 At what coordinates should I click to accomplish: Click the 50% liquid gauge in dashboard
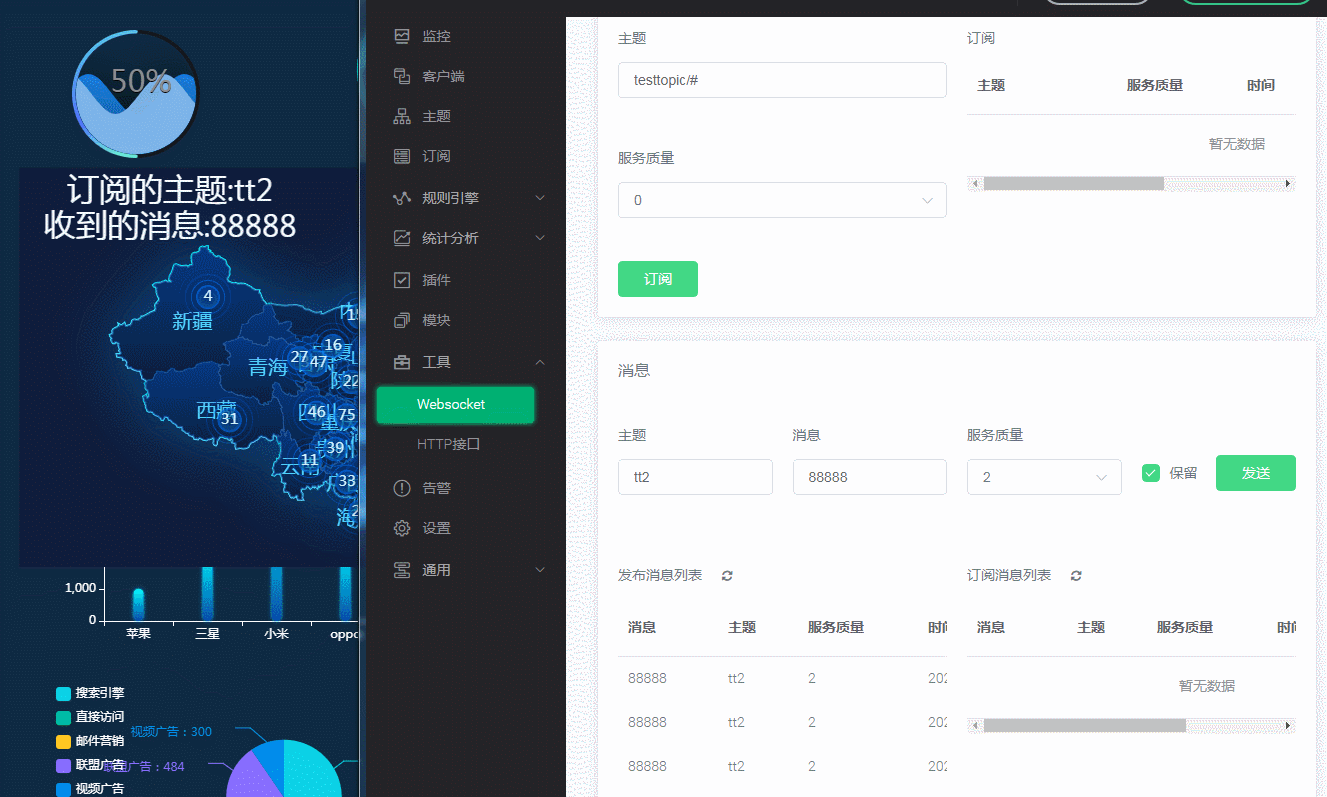pos(136,95)
